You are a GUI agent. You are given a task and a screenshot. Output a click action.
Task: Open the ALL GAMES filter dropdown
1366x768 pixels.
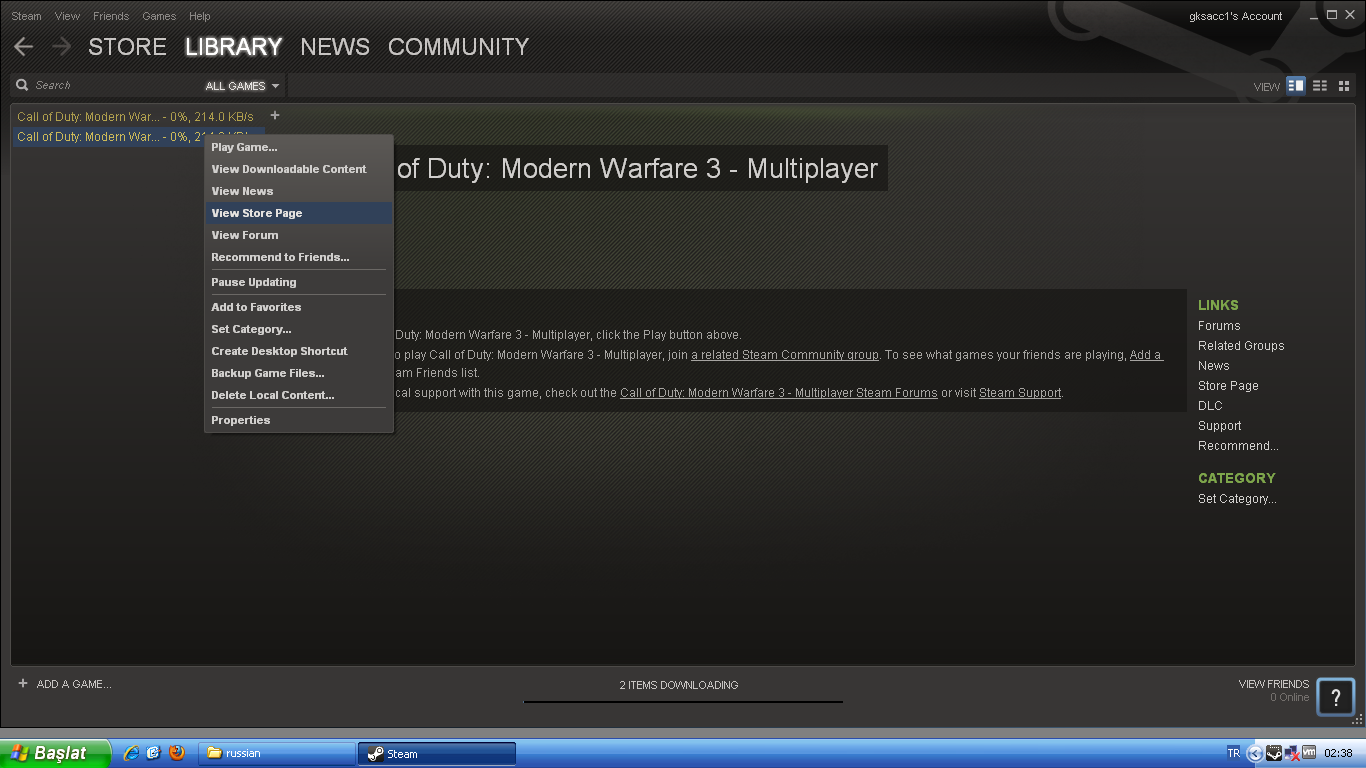(242, 86)
